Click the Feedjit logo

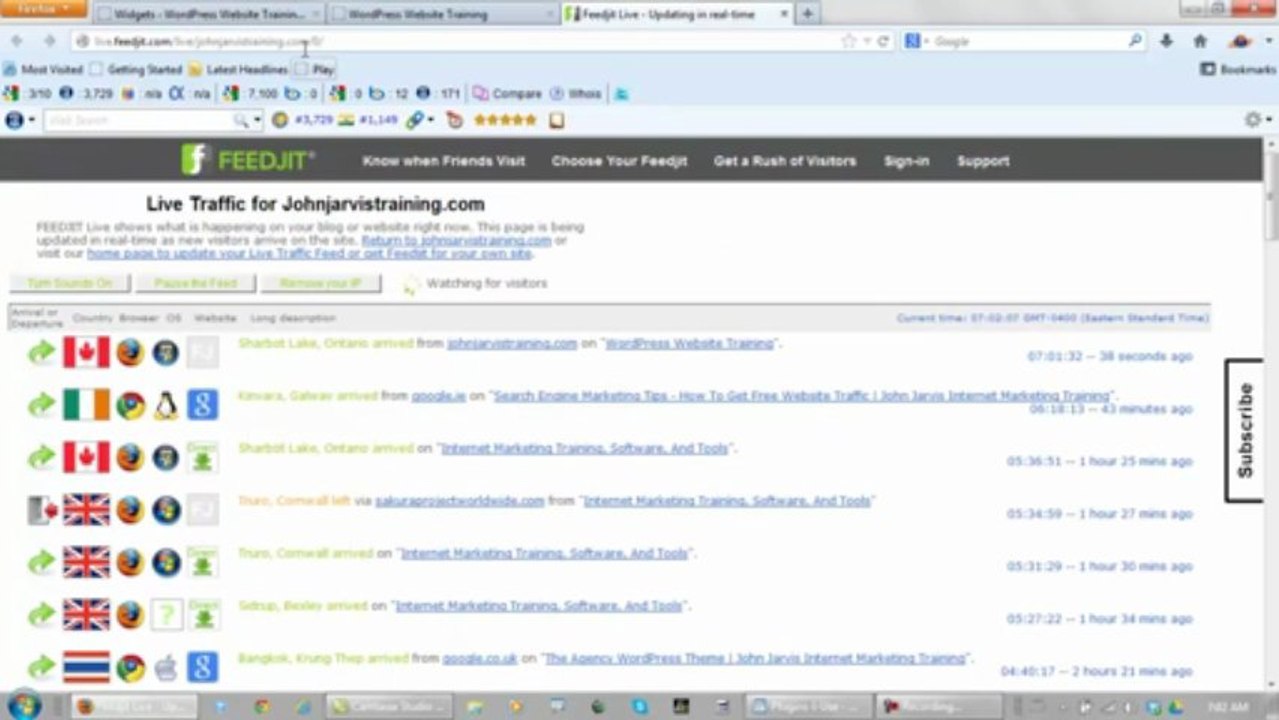247,160
